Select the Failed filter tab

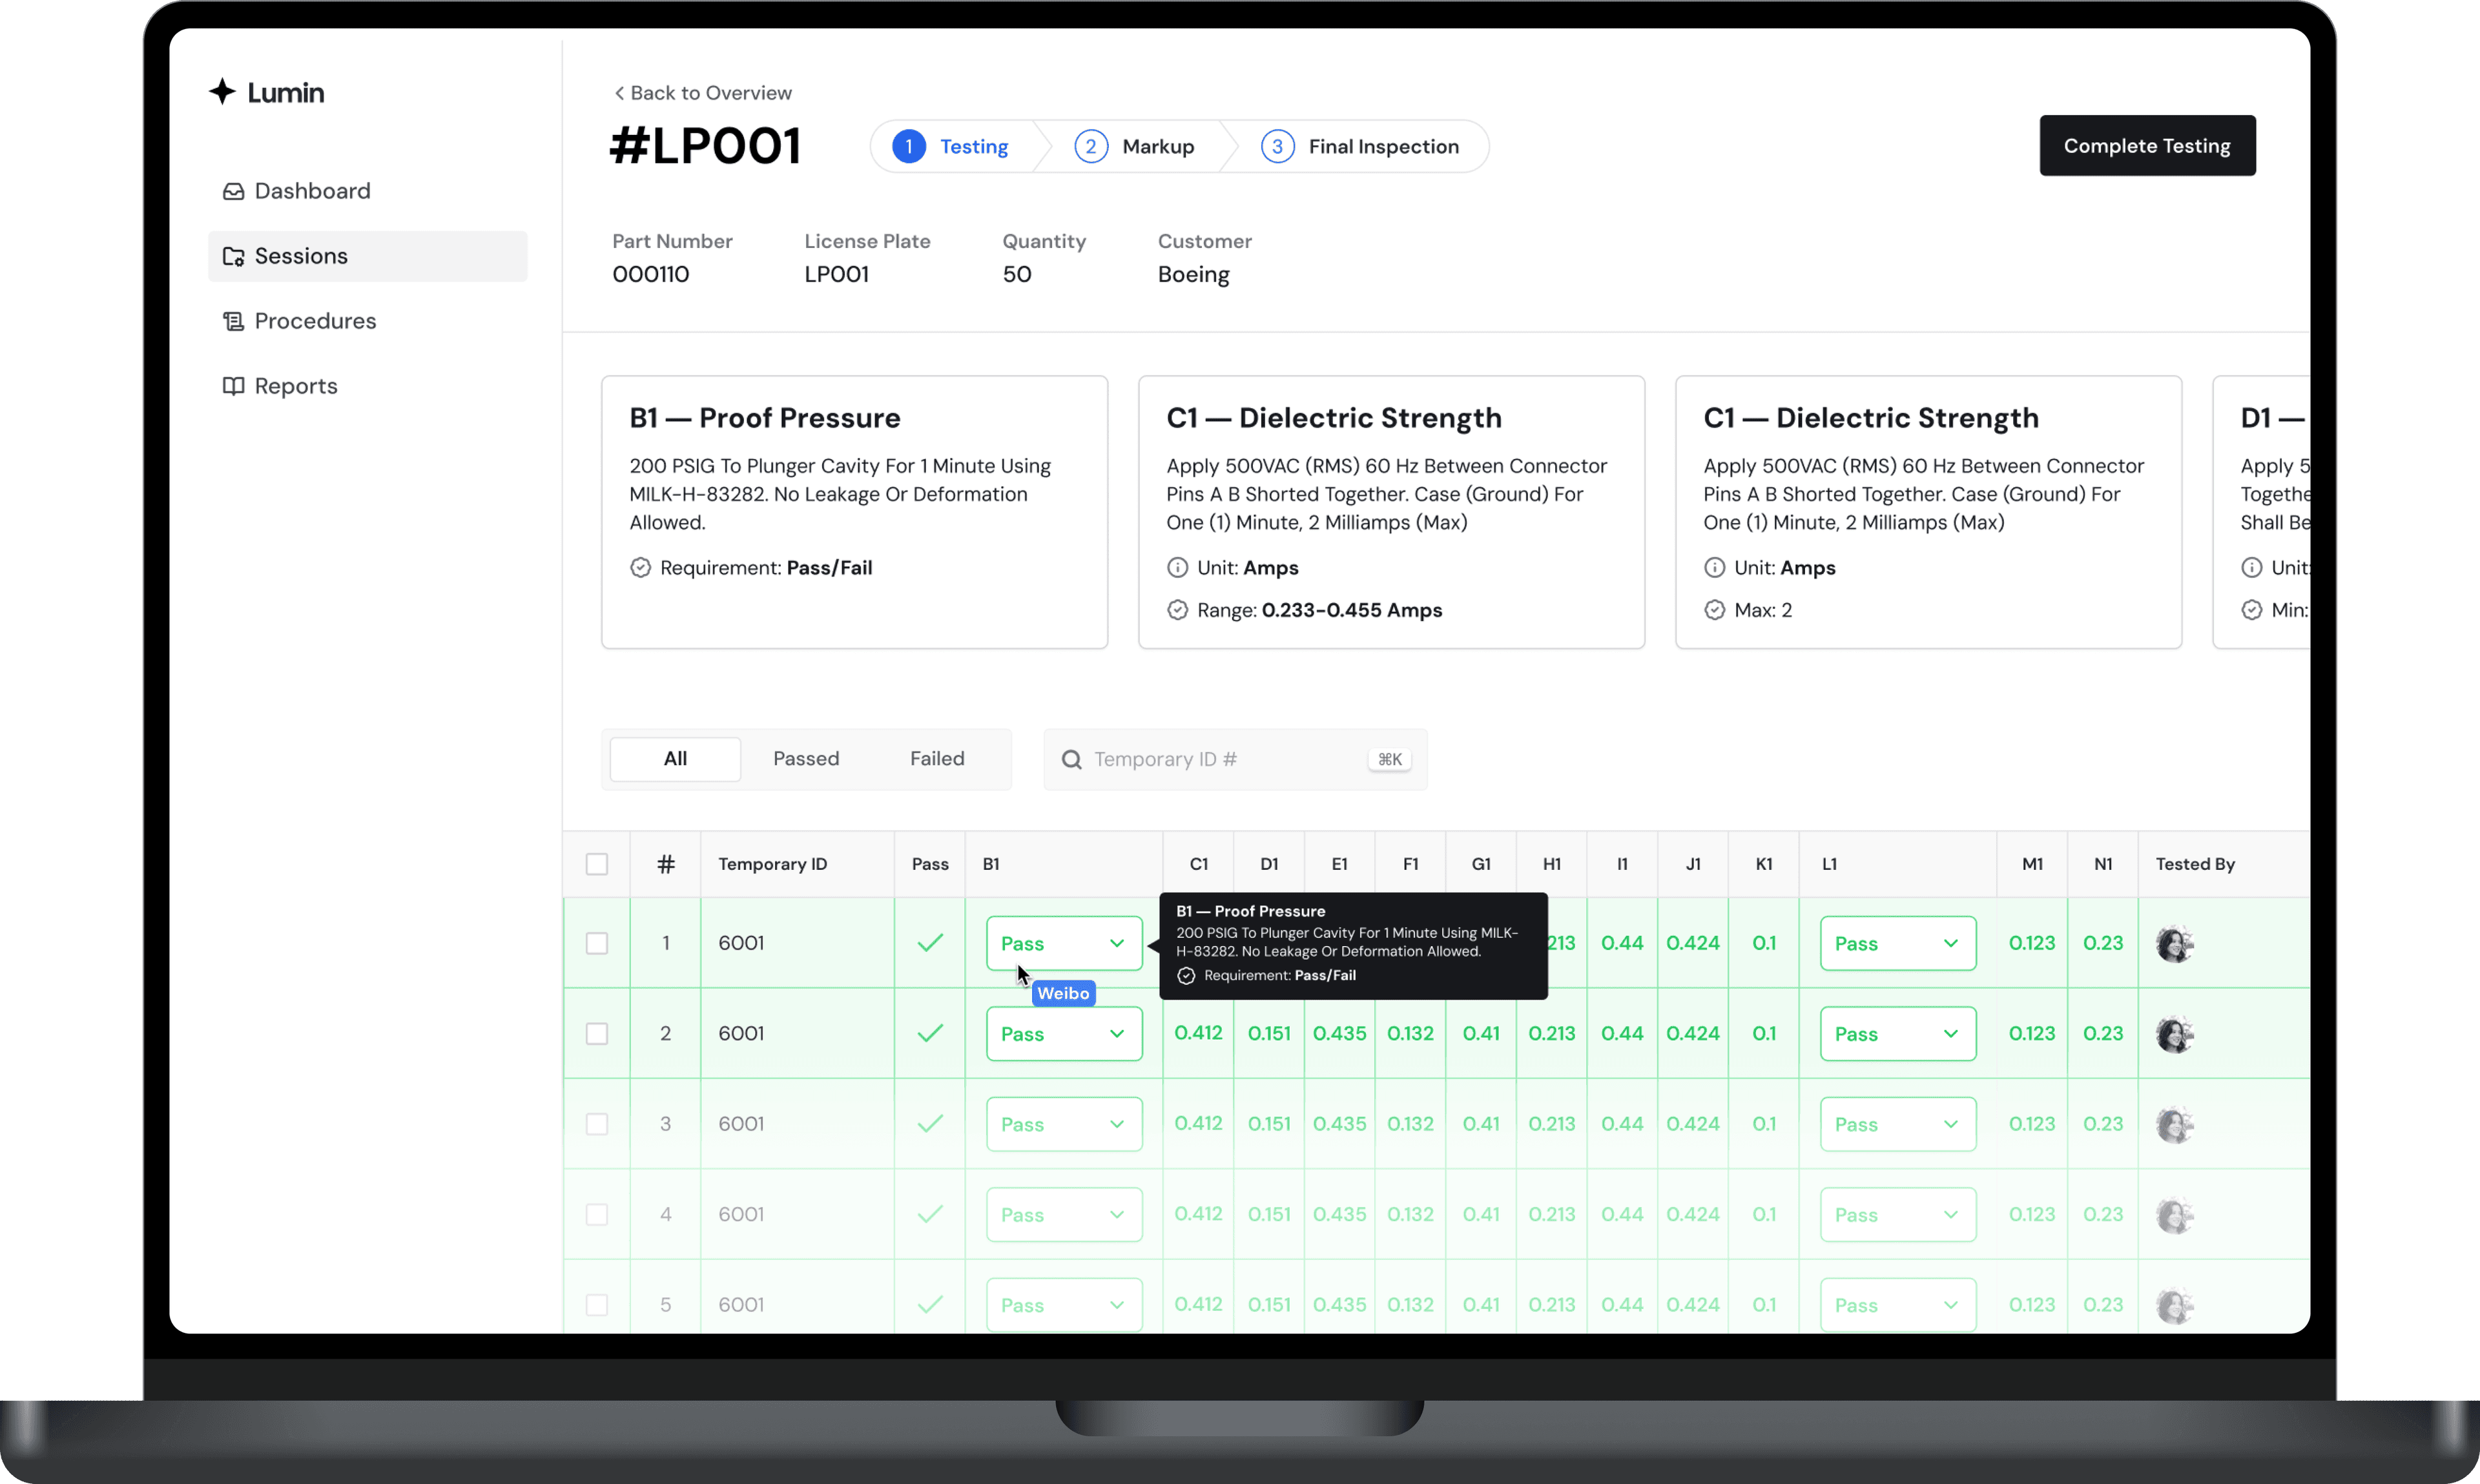(936, 758)
